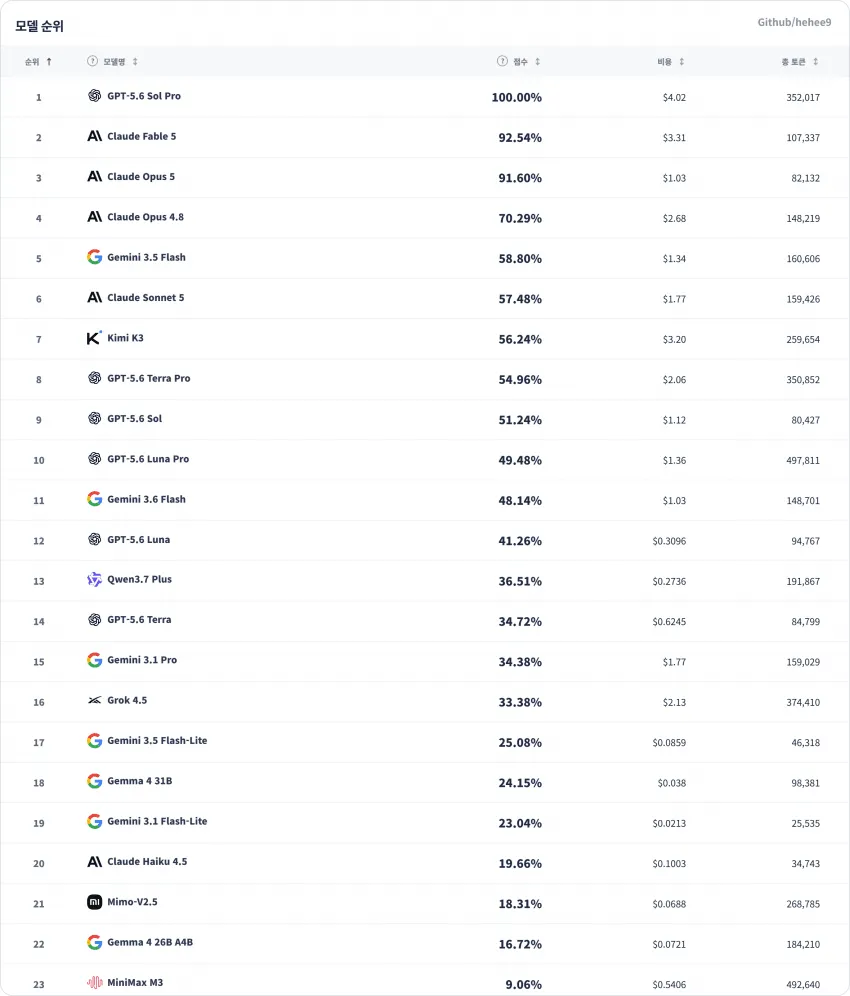The height and width of the screenshot is (996, 850).
Task: Select the Claude Opus 5 model name
Action: tap(141, 177)
